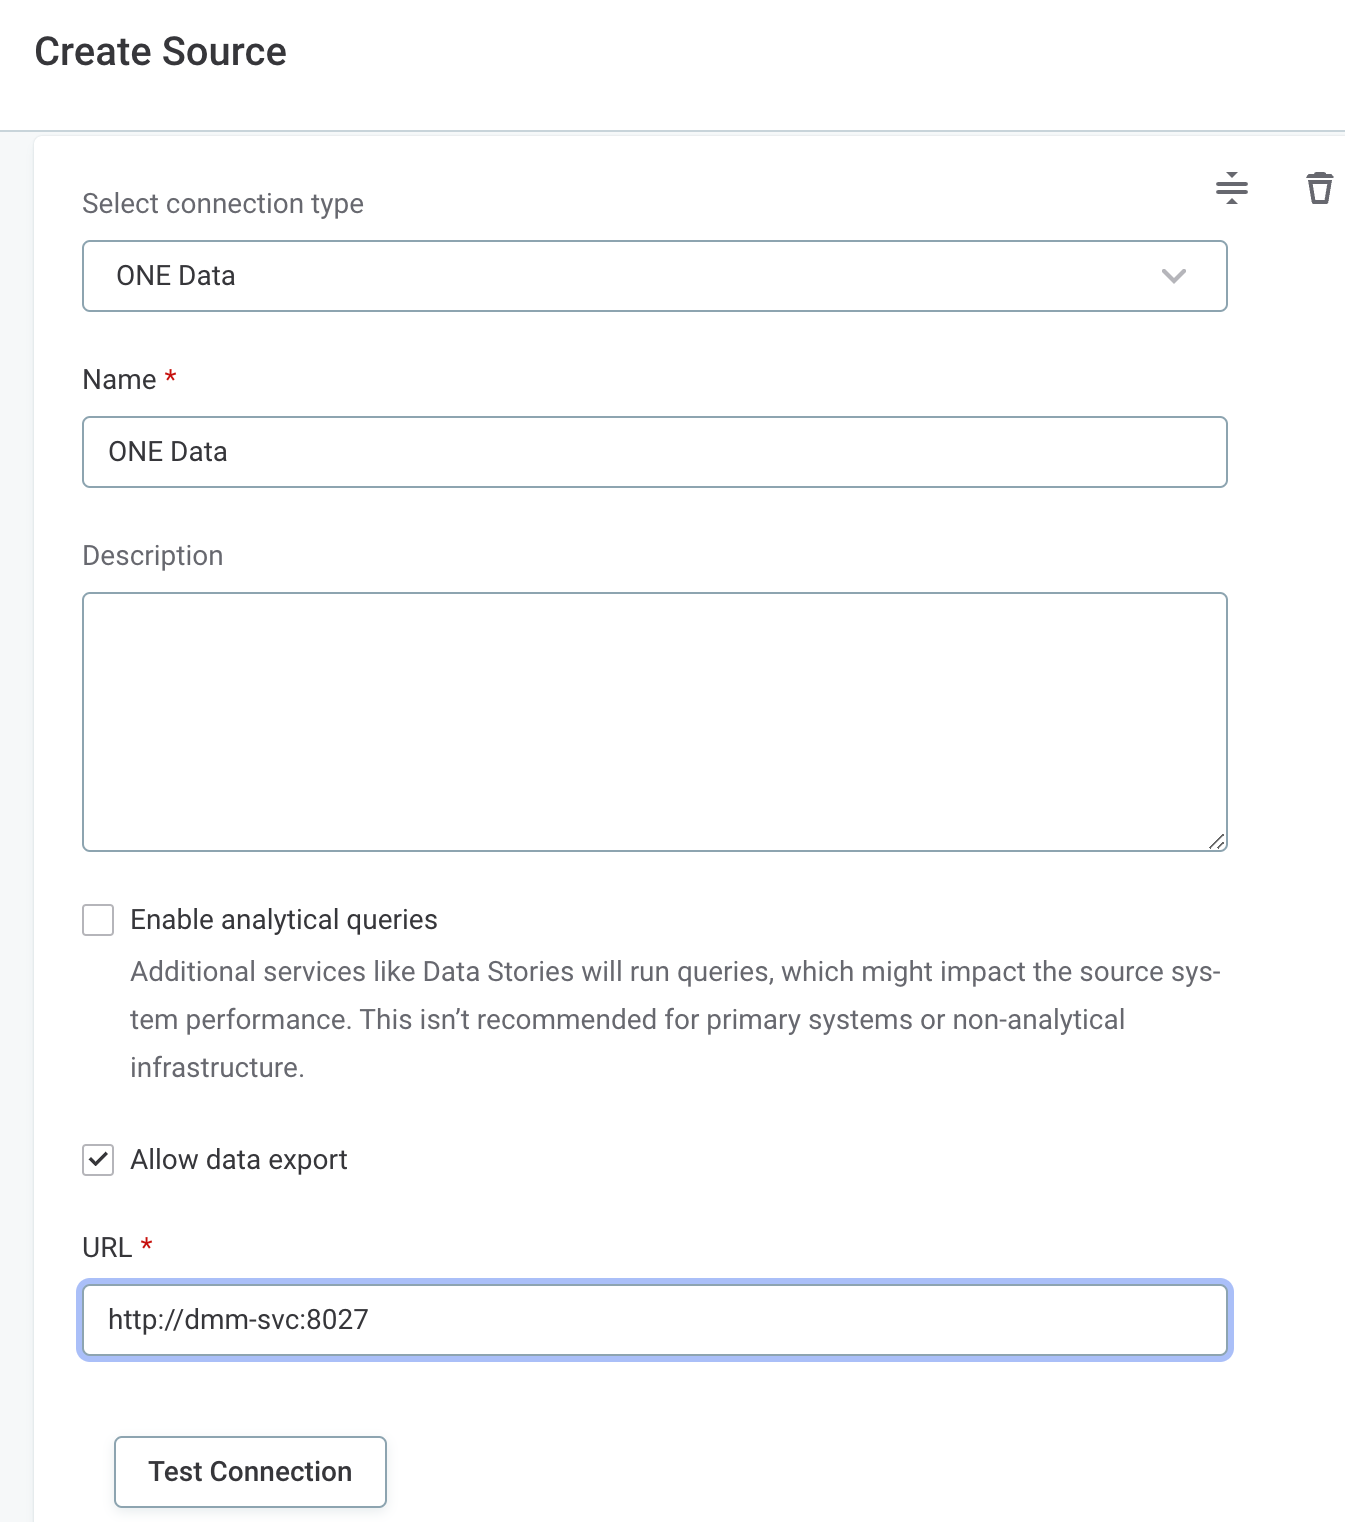Click the URL field label
The image size is (1345, 1522).
107,1248
